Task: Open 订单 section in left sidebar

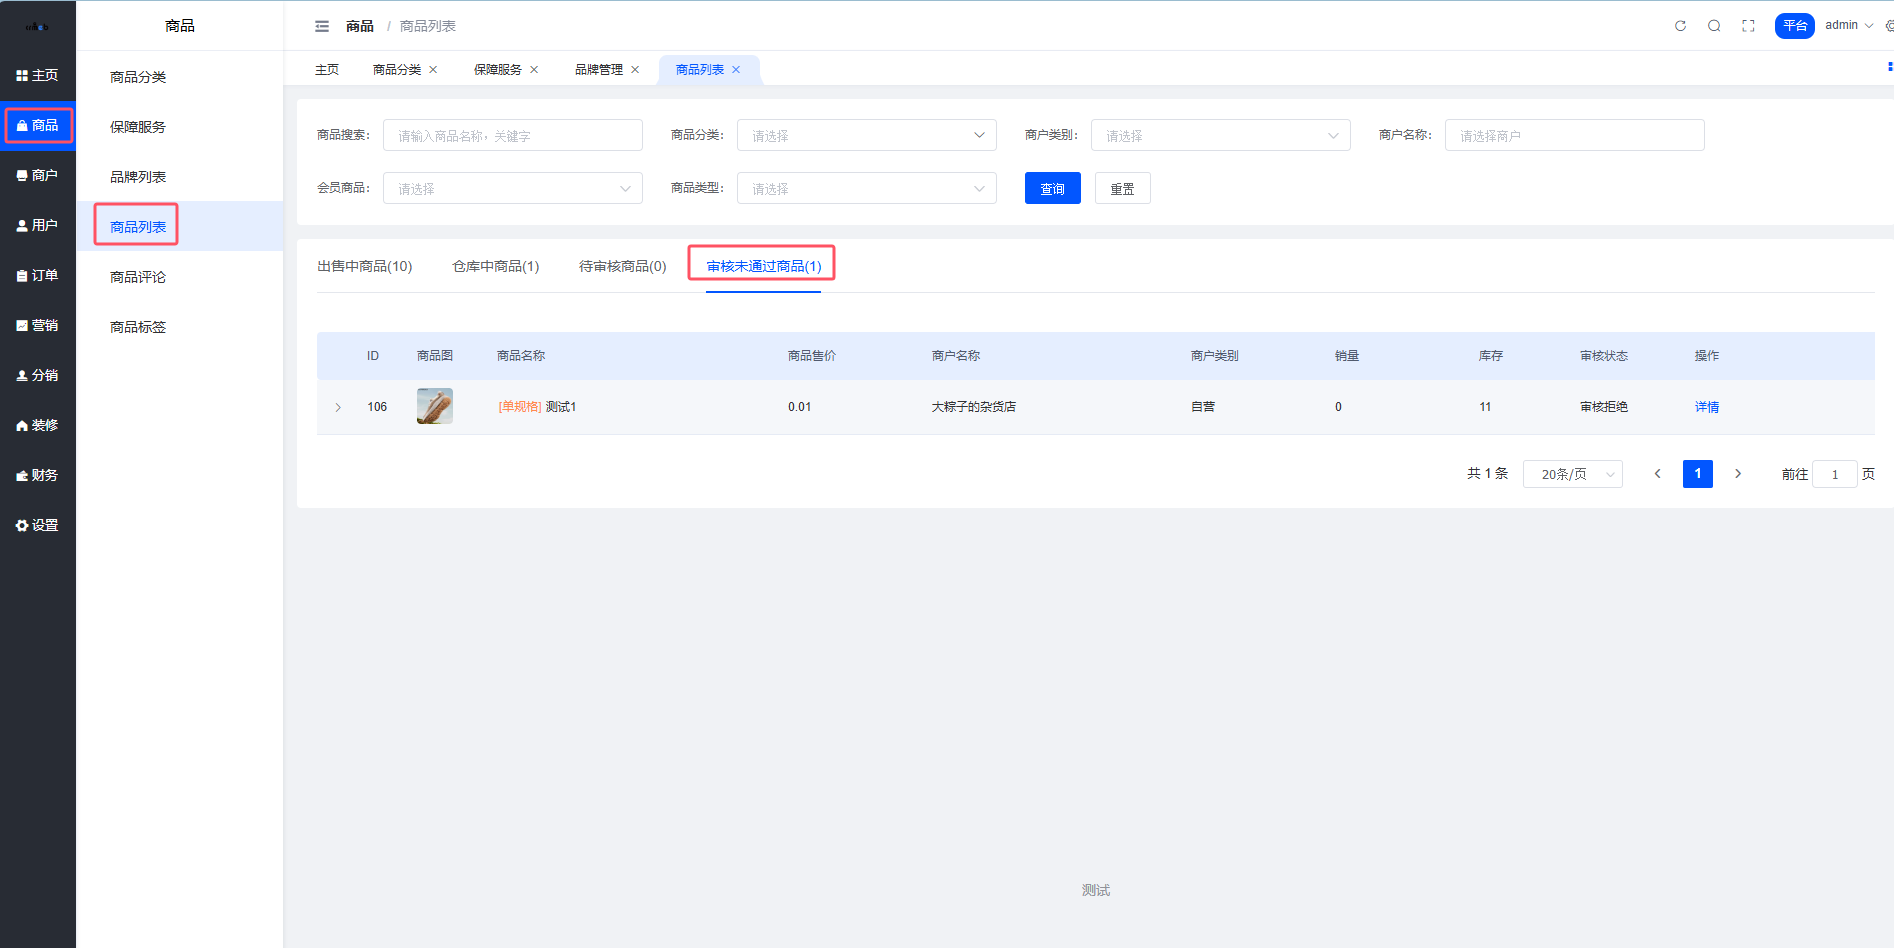Action: [x=37, y=275]
